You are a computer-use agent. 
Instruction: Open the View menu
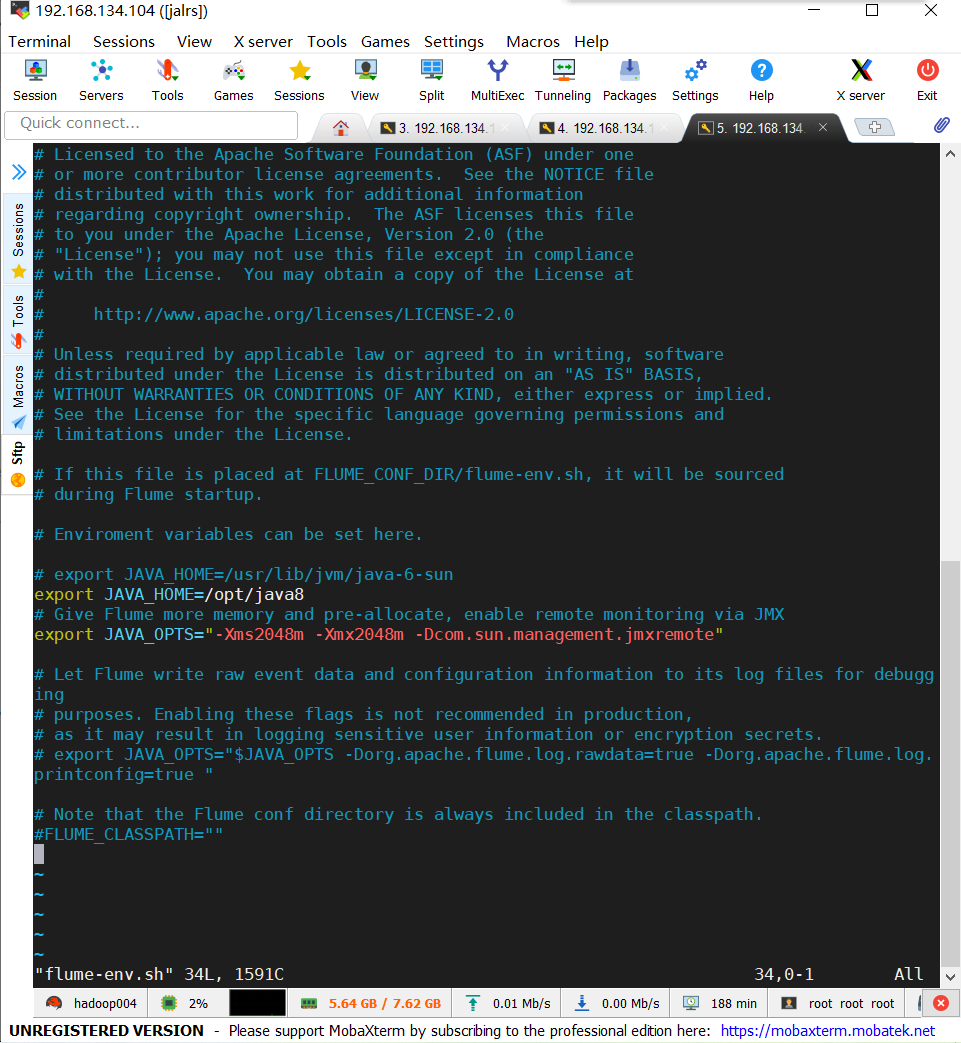coord(194,41)
